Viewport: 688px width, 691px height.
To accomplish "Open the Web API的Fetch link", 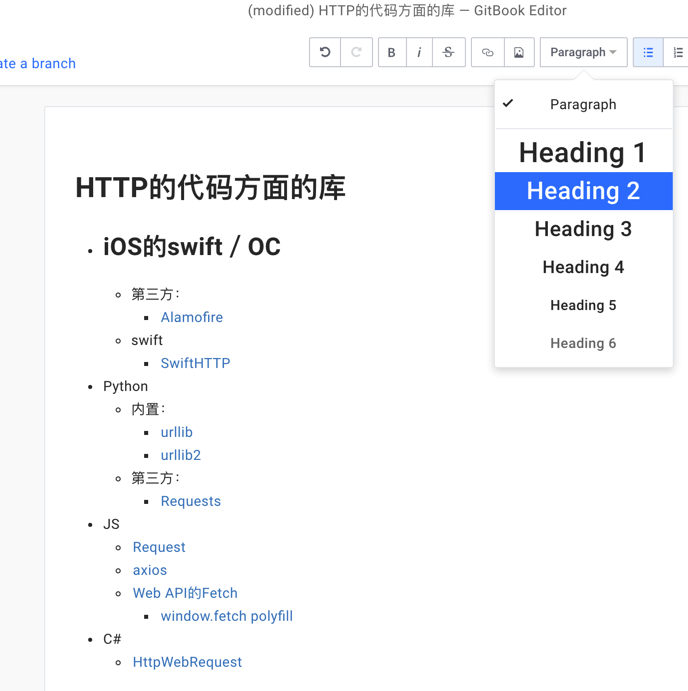I will pos(185,593).
